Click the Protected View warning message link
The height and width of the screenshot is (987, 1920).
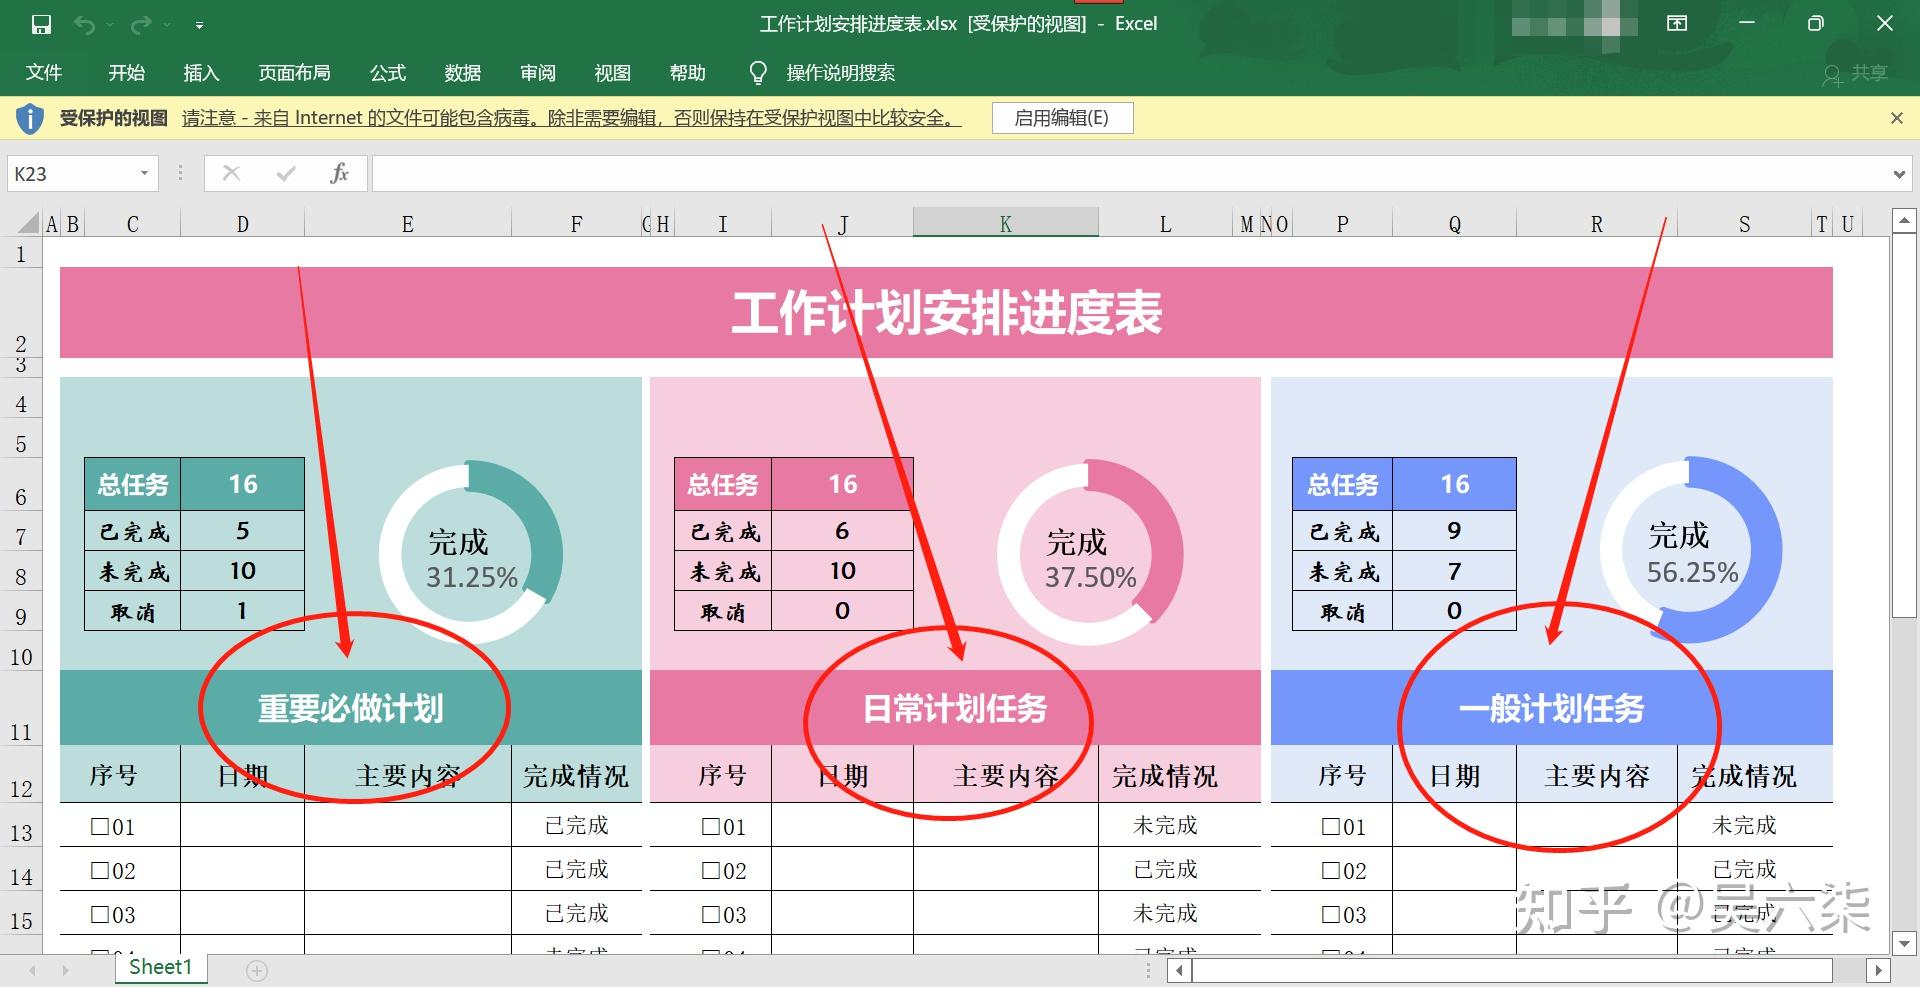coord(571,118)
